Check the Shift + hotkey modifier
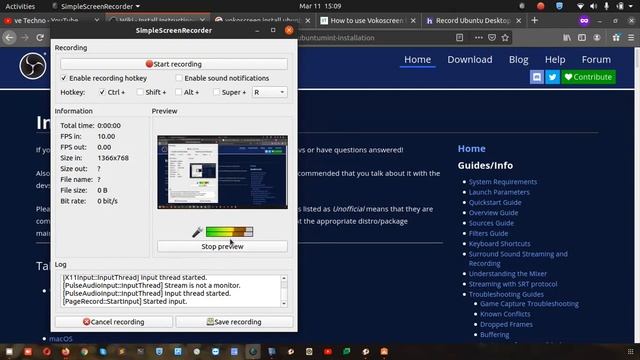The width and height of the screenshot is (640, 360). 140,92
